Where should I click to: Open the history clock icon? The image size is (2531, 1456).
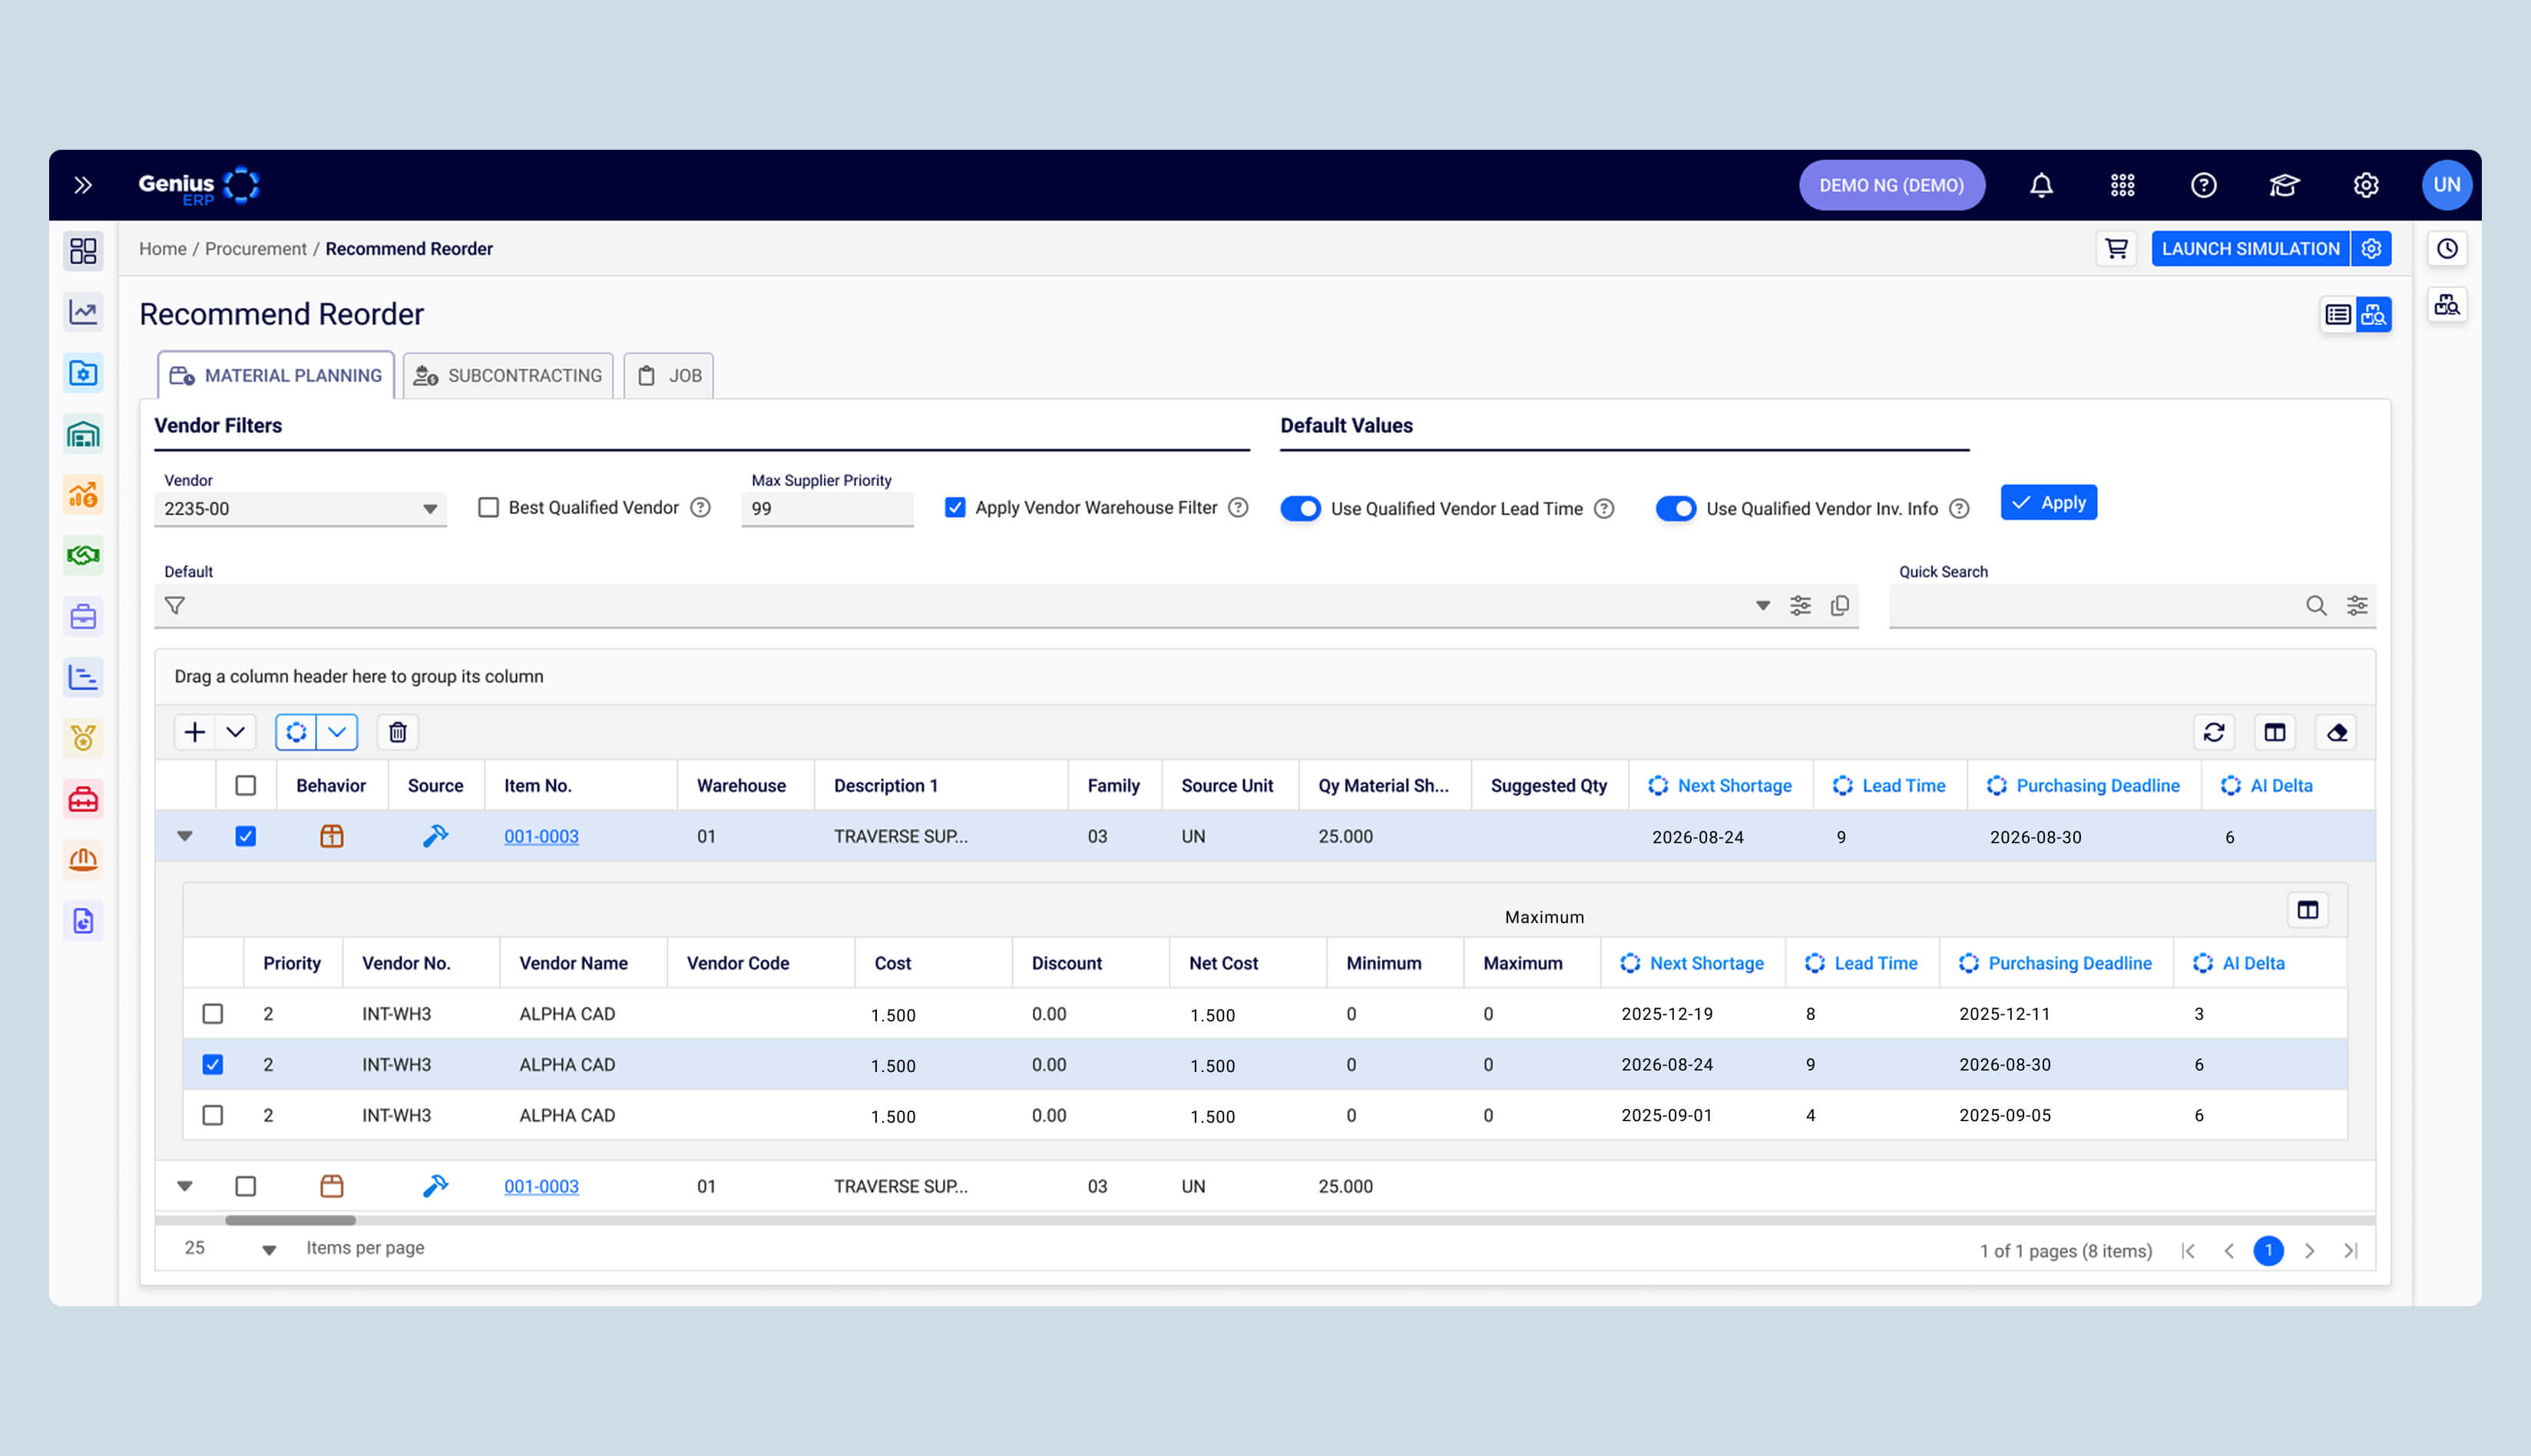click(2446, 249)
